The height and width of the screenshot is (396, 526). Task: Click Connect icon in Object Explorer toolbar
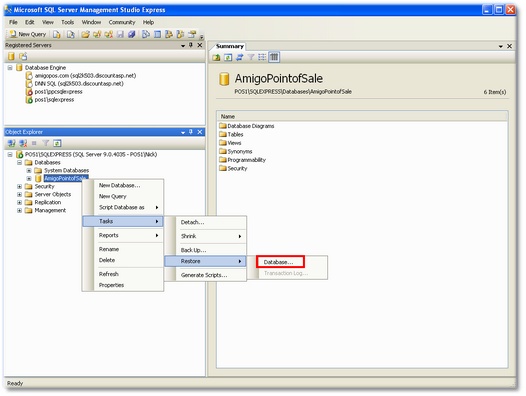pos(12,143)
